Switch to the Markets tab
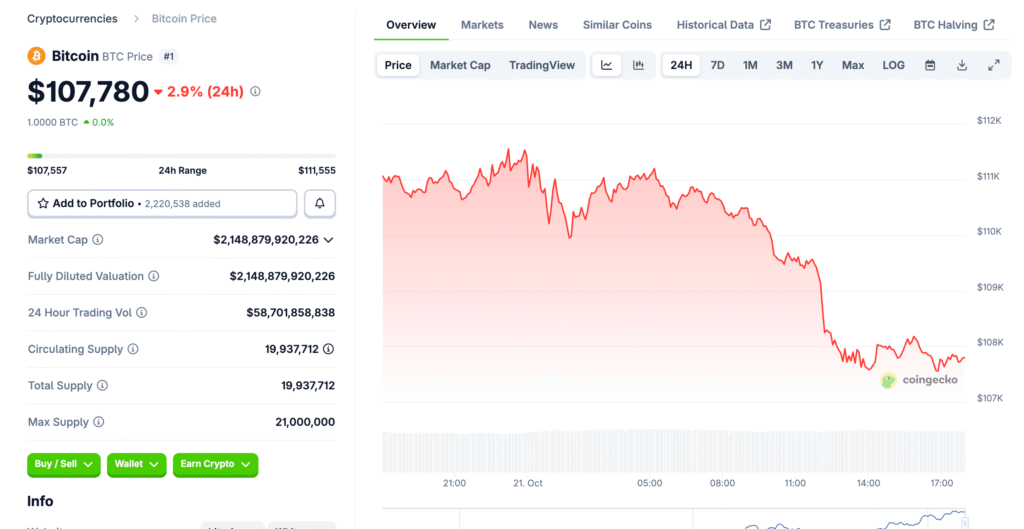Viewport: 1024px width, 529px height. 482,25
